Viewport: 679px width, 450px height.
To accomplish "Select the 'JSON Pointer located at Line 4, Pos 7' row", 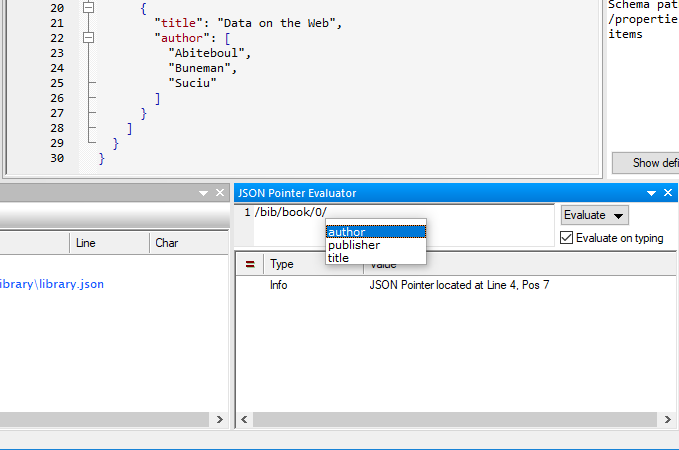I will pos(456,285).
